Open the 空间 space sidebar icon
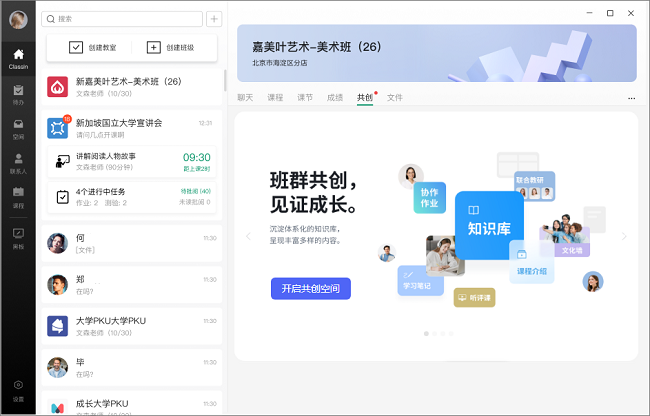This screenshot has height=416, width=650. tap(18, 129)
